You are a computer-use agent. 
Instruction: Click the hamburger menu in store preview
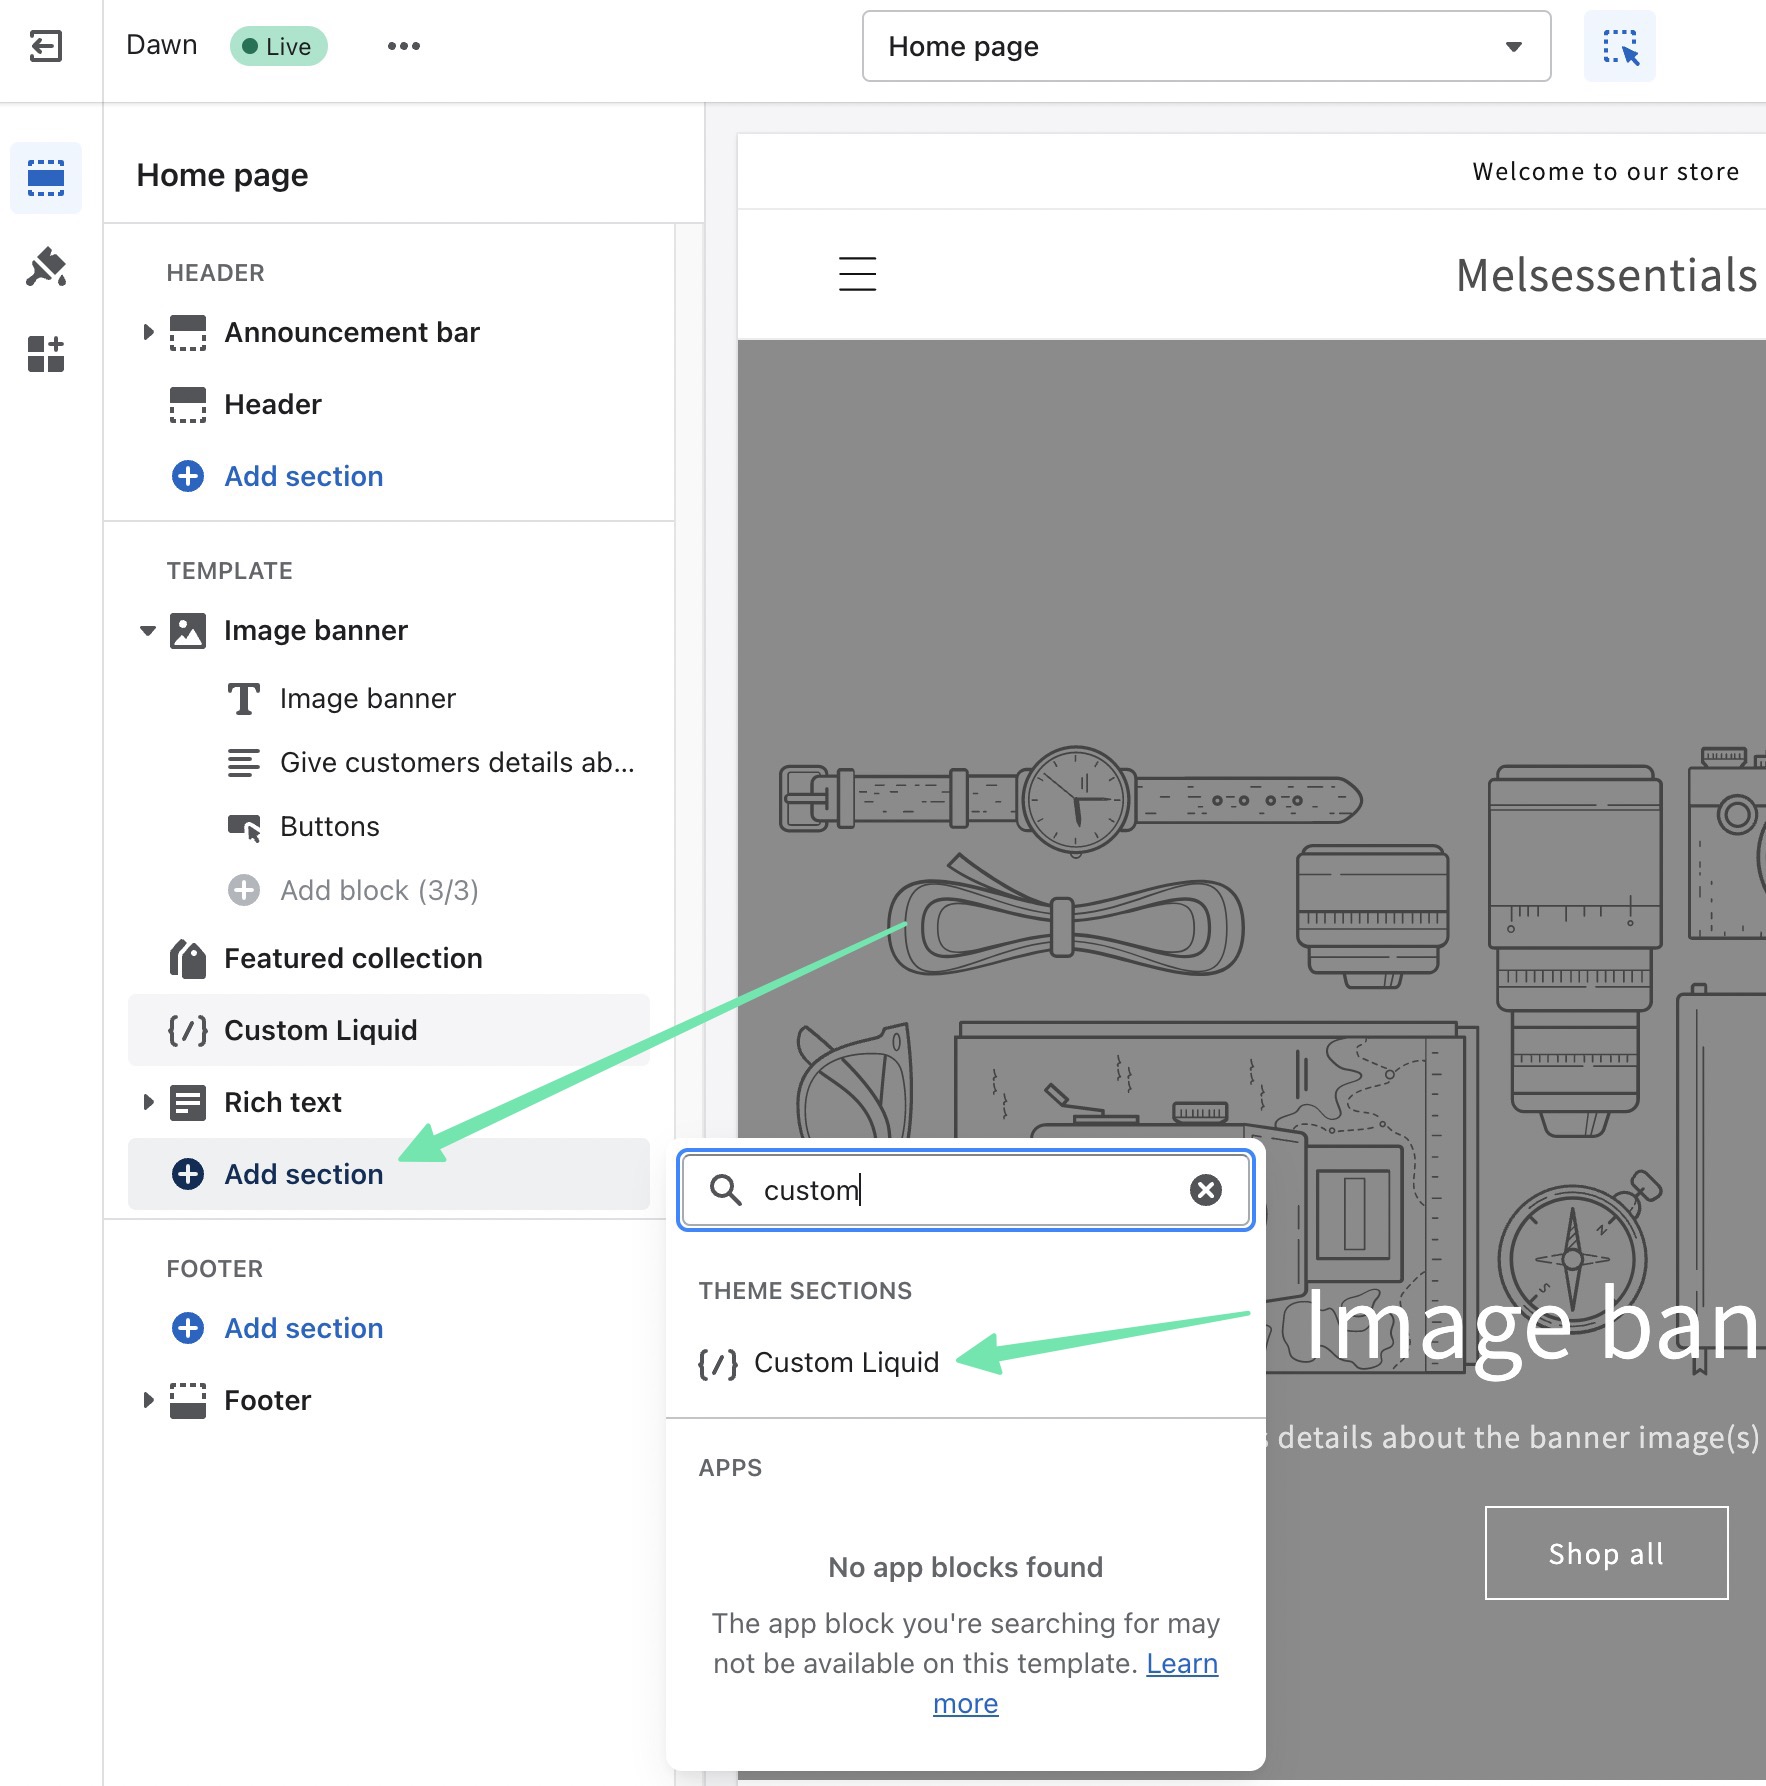[x=857, y=274]
